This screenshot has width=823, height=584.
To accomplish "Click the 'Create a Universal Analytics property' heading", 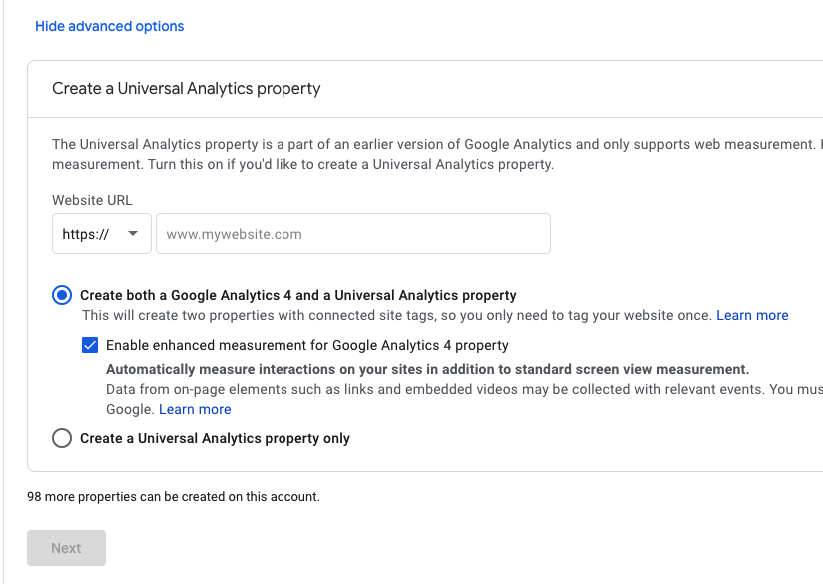I will [186, 88].
